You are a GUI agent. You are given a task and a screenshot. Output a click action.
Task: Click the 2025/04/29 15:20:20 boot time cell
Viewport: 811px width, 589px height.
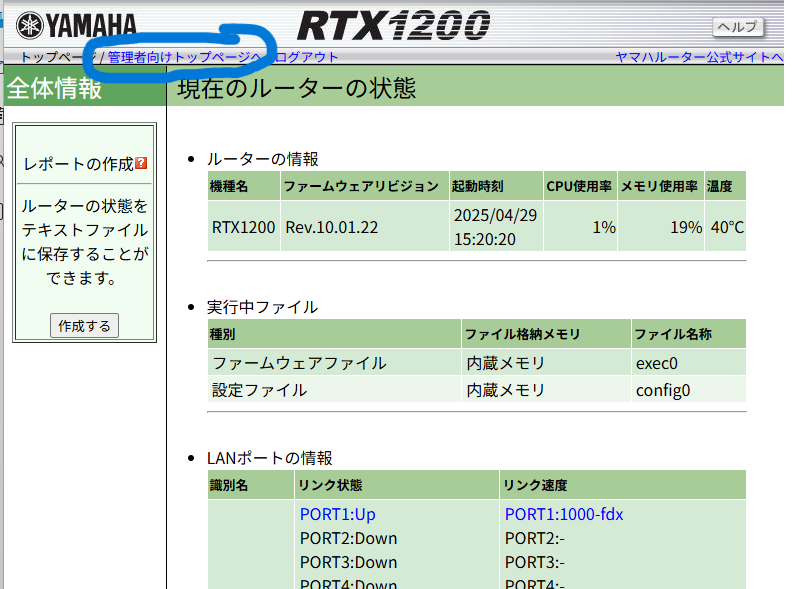(x=495, y=227)
